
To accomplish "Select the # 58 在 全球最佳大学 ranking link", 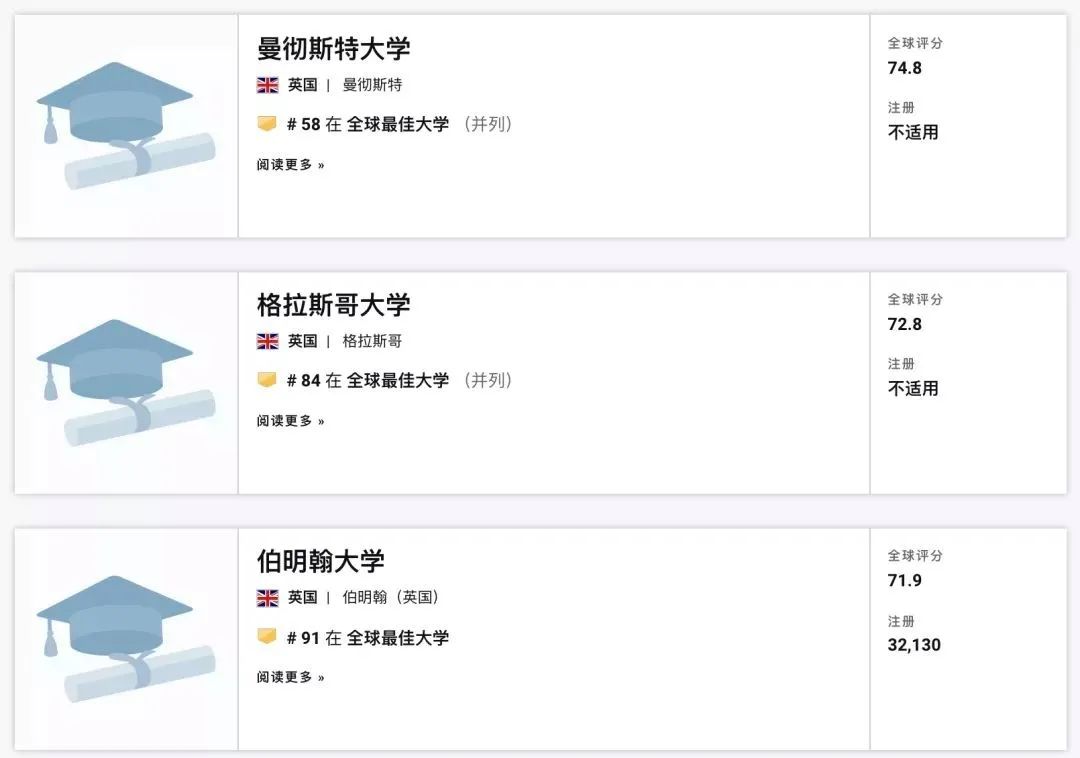I will click(368, 124).
